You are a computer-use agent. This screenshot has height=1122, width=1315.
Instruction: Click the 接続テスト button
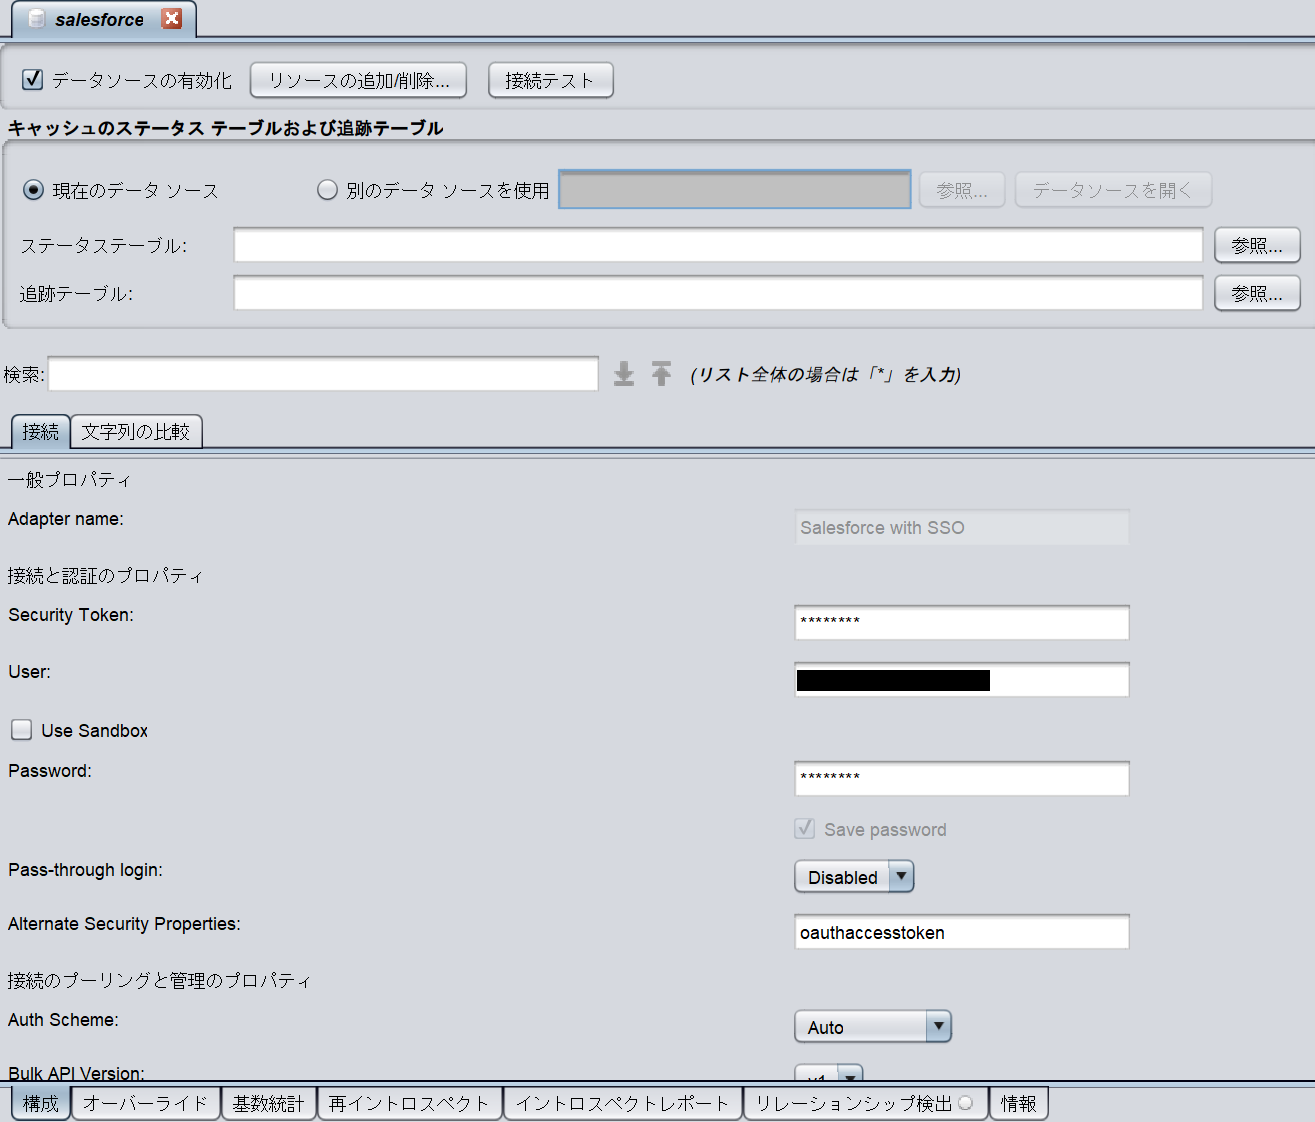coord(550,80)
